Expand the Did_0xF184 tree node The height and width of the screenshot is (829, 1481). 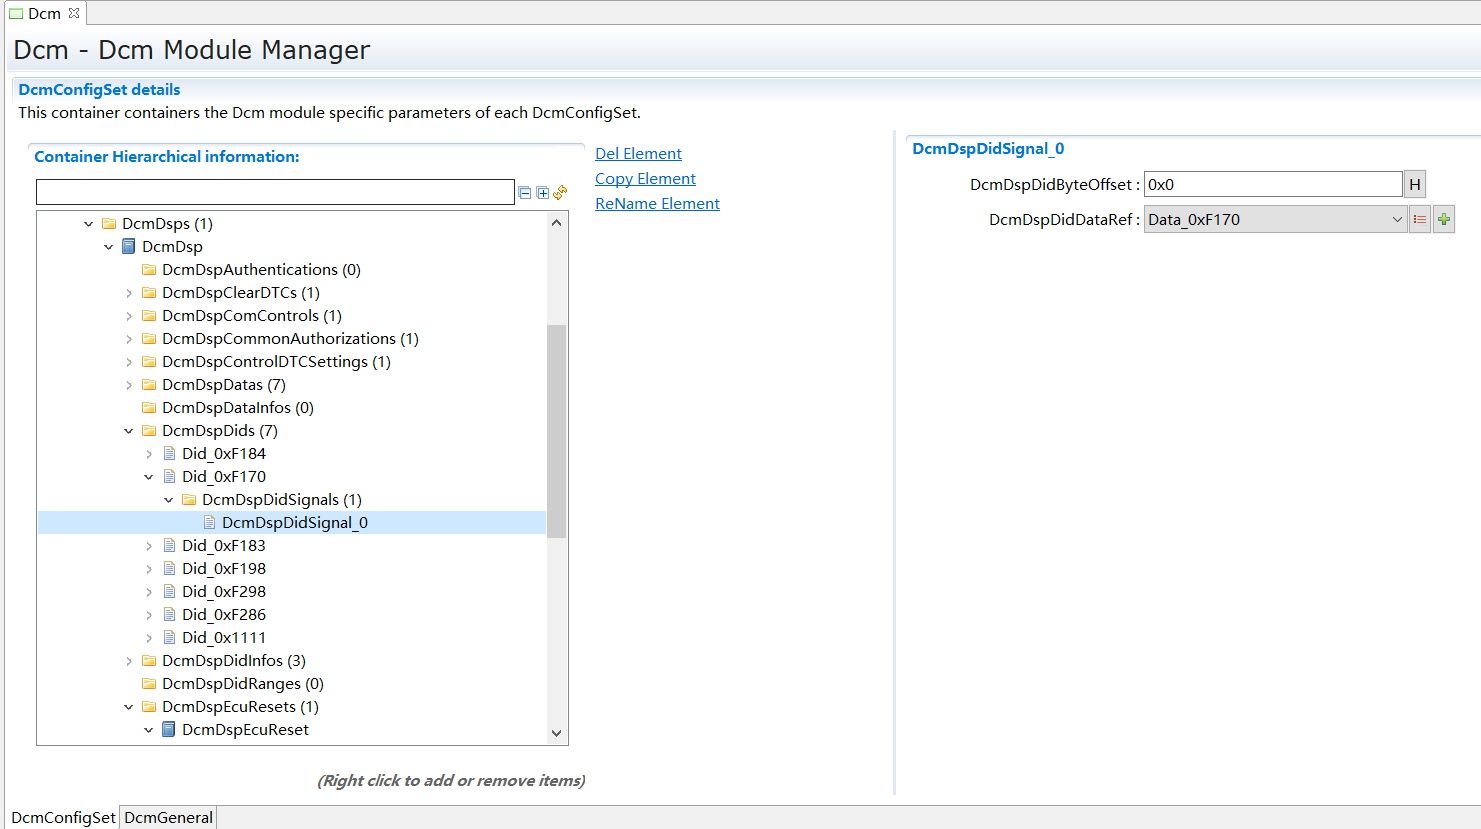[x=149, y=454]
